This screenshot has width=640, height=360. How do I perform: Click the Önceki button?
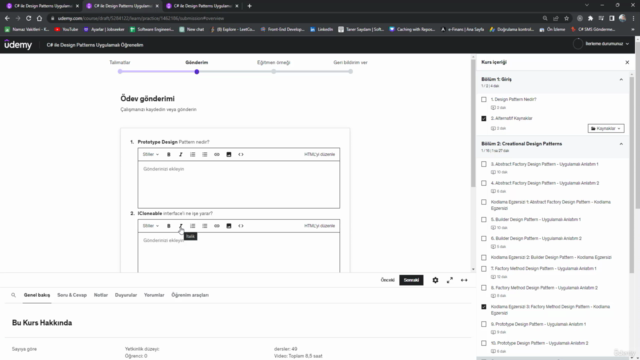click(x=387, y=280)
